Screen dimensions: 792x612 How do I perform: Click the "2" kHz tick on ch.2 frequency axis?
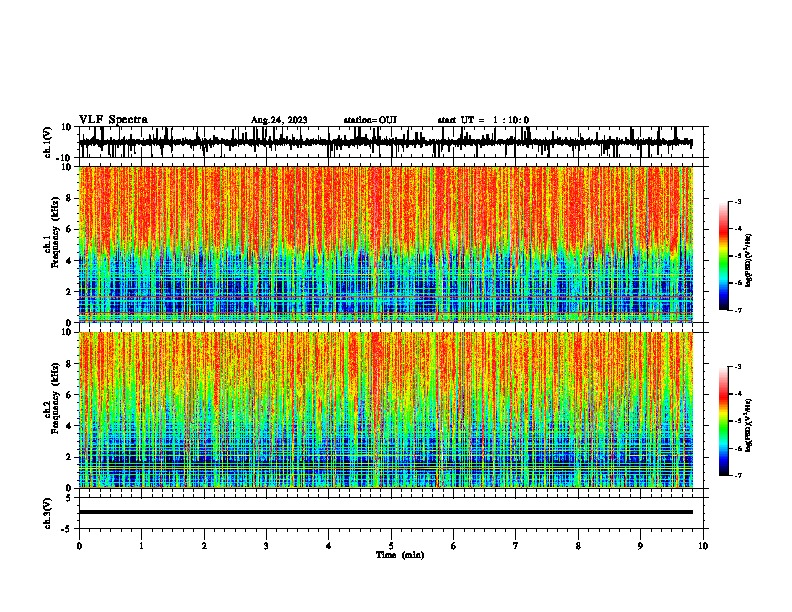[x=69, y=457]
